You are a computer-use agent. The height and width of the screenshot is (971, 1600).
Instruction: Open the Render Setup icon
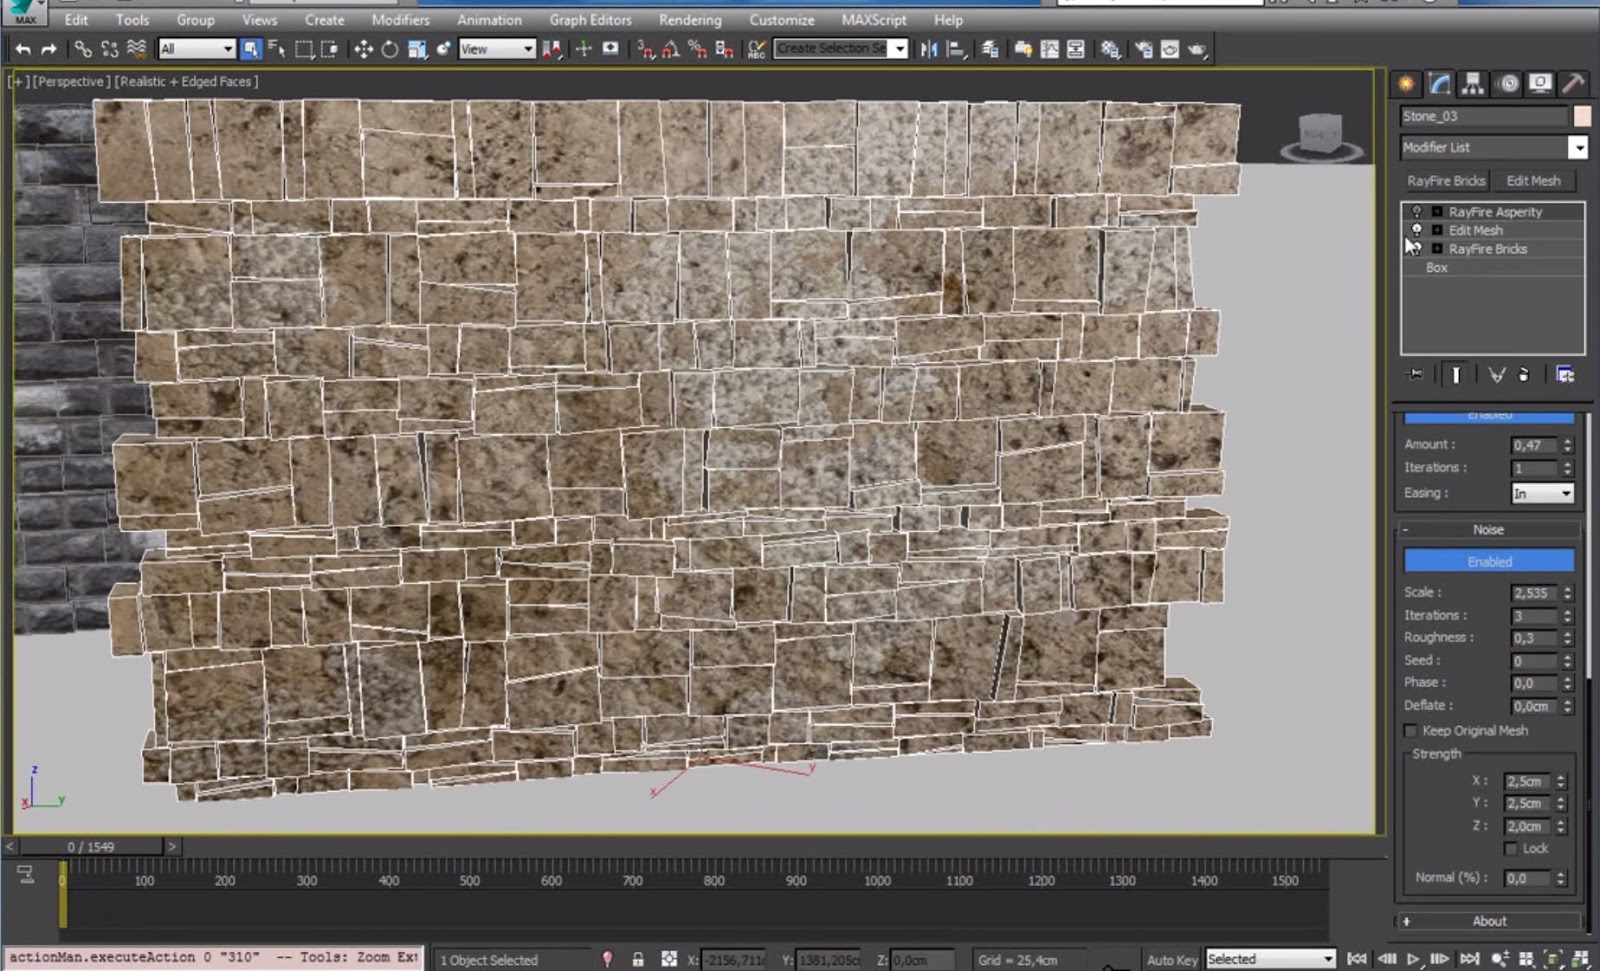(x=1143, y=49)
